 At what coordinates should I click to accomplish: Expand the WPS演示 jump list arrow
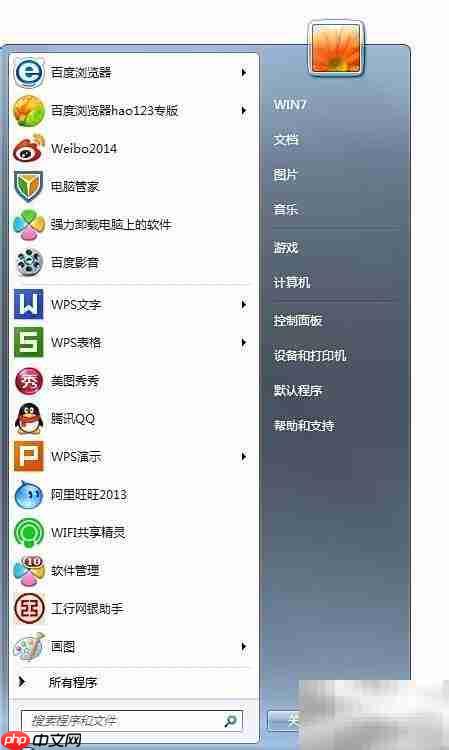244,457
